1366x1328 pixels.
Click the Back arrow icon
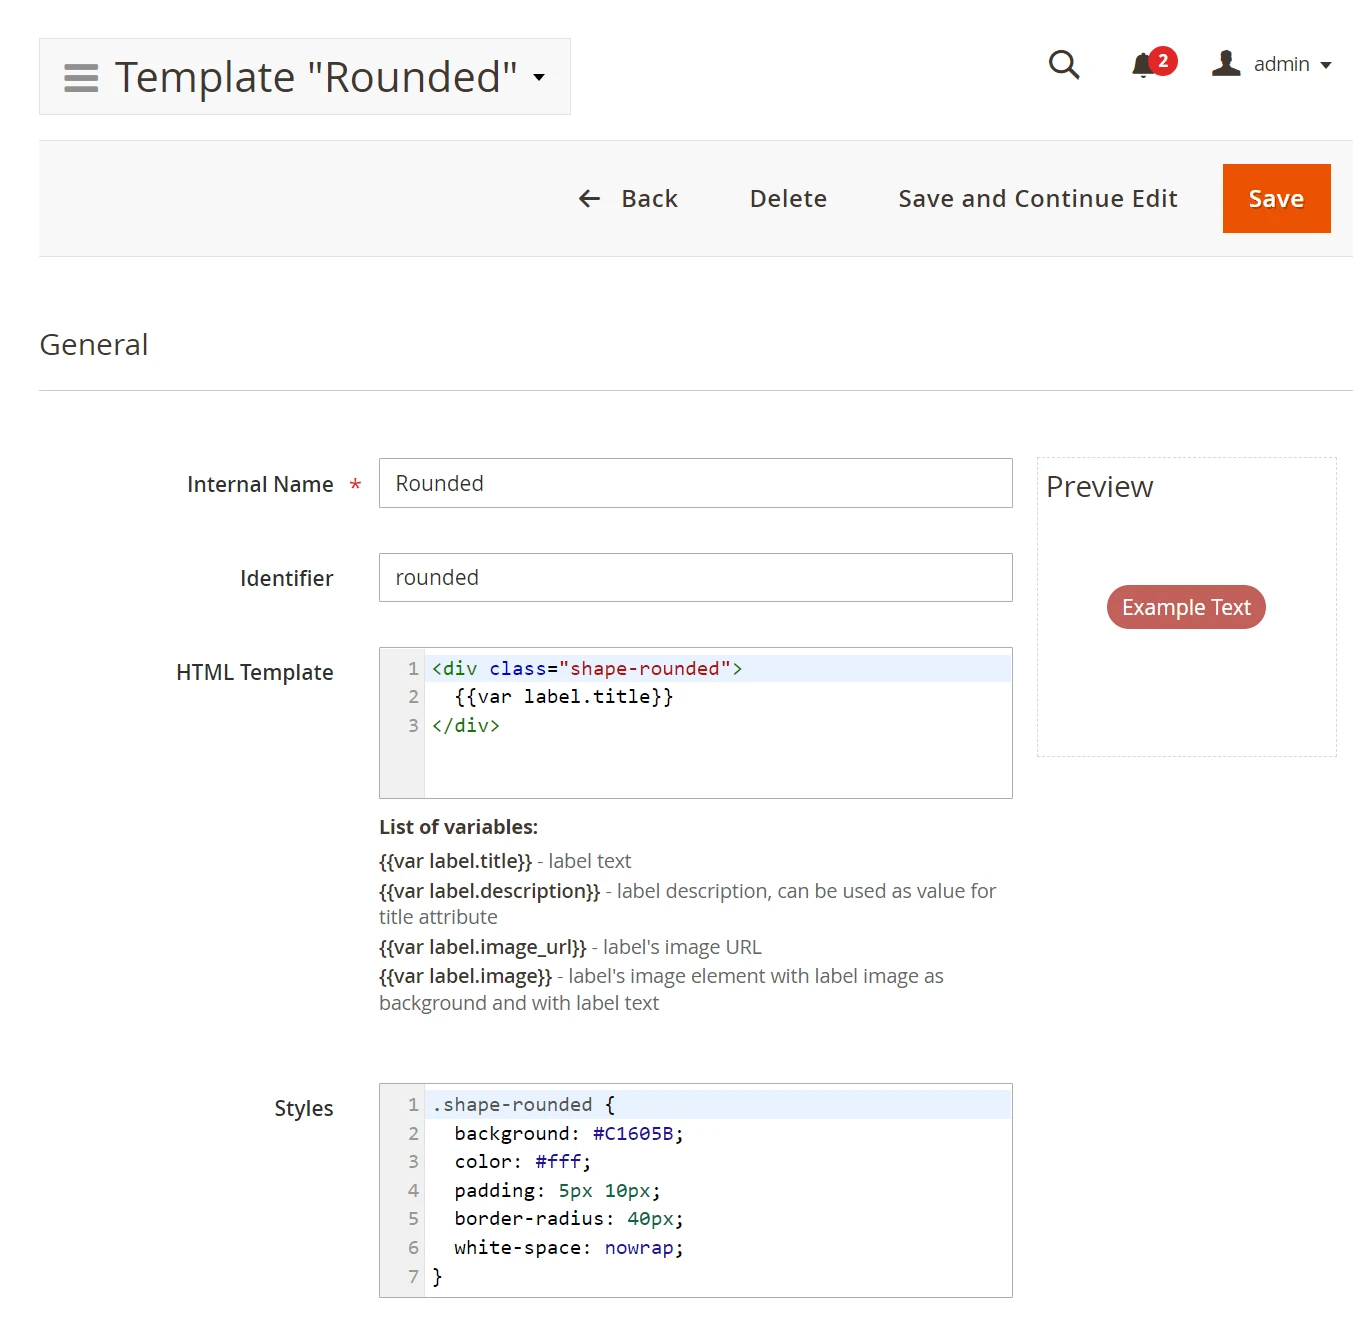[x=590, y=199]
